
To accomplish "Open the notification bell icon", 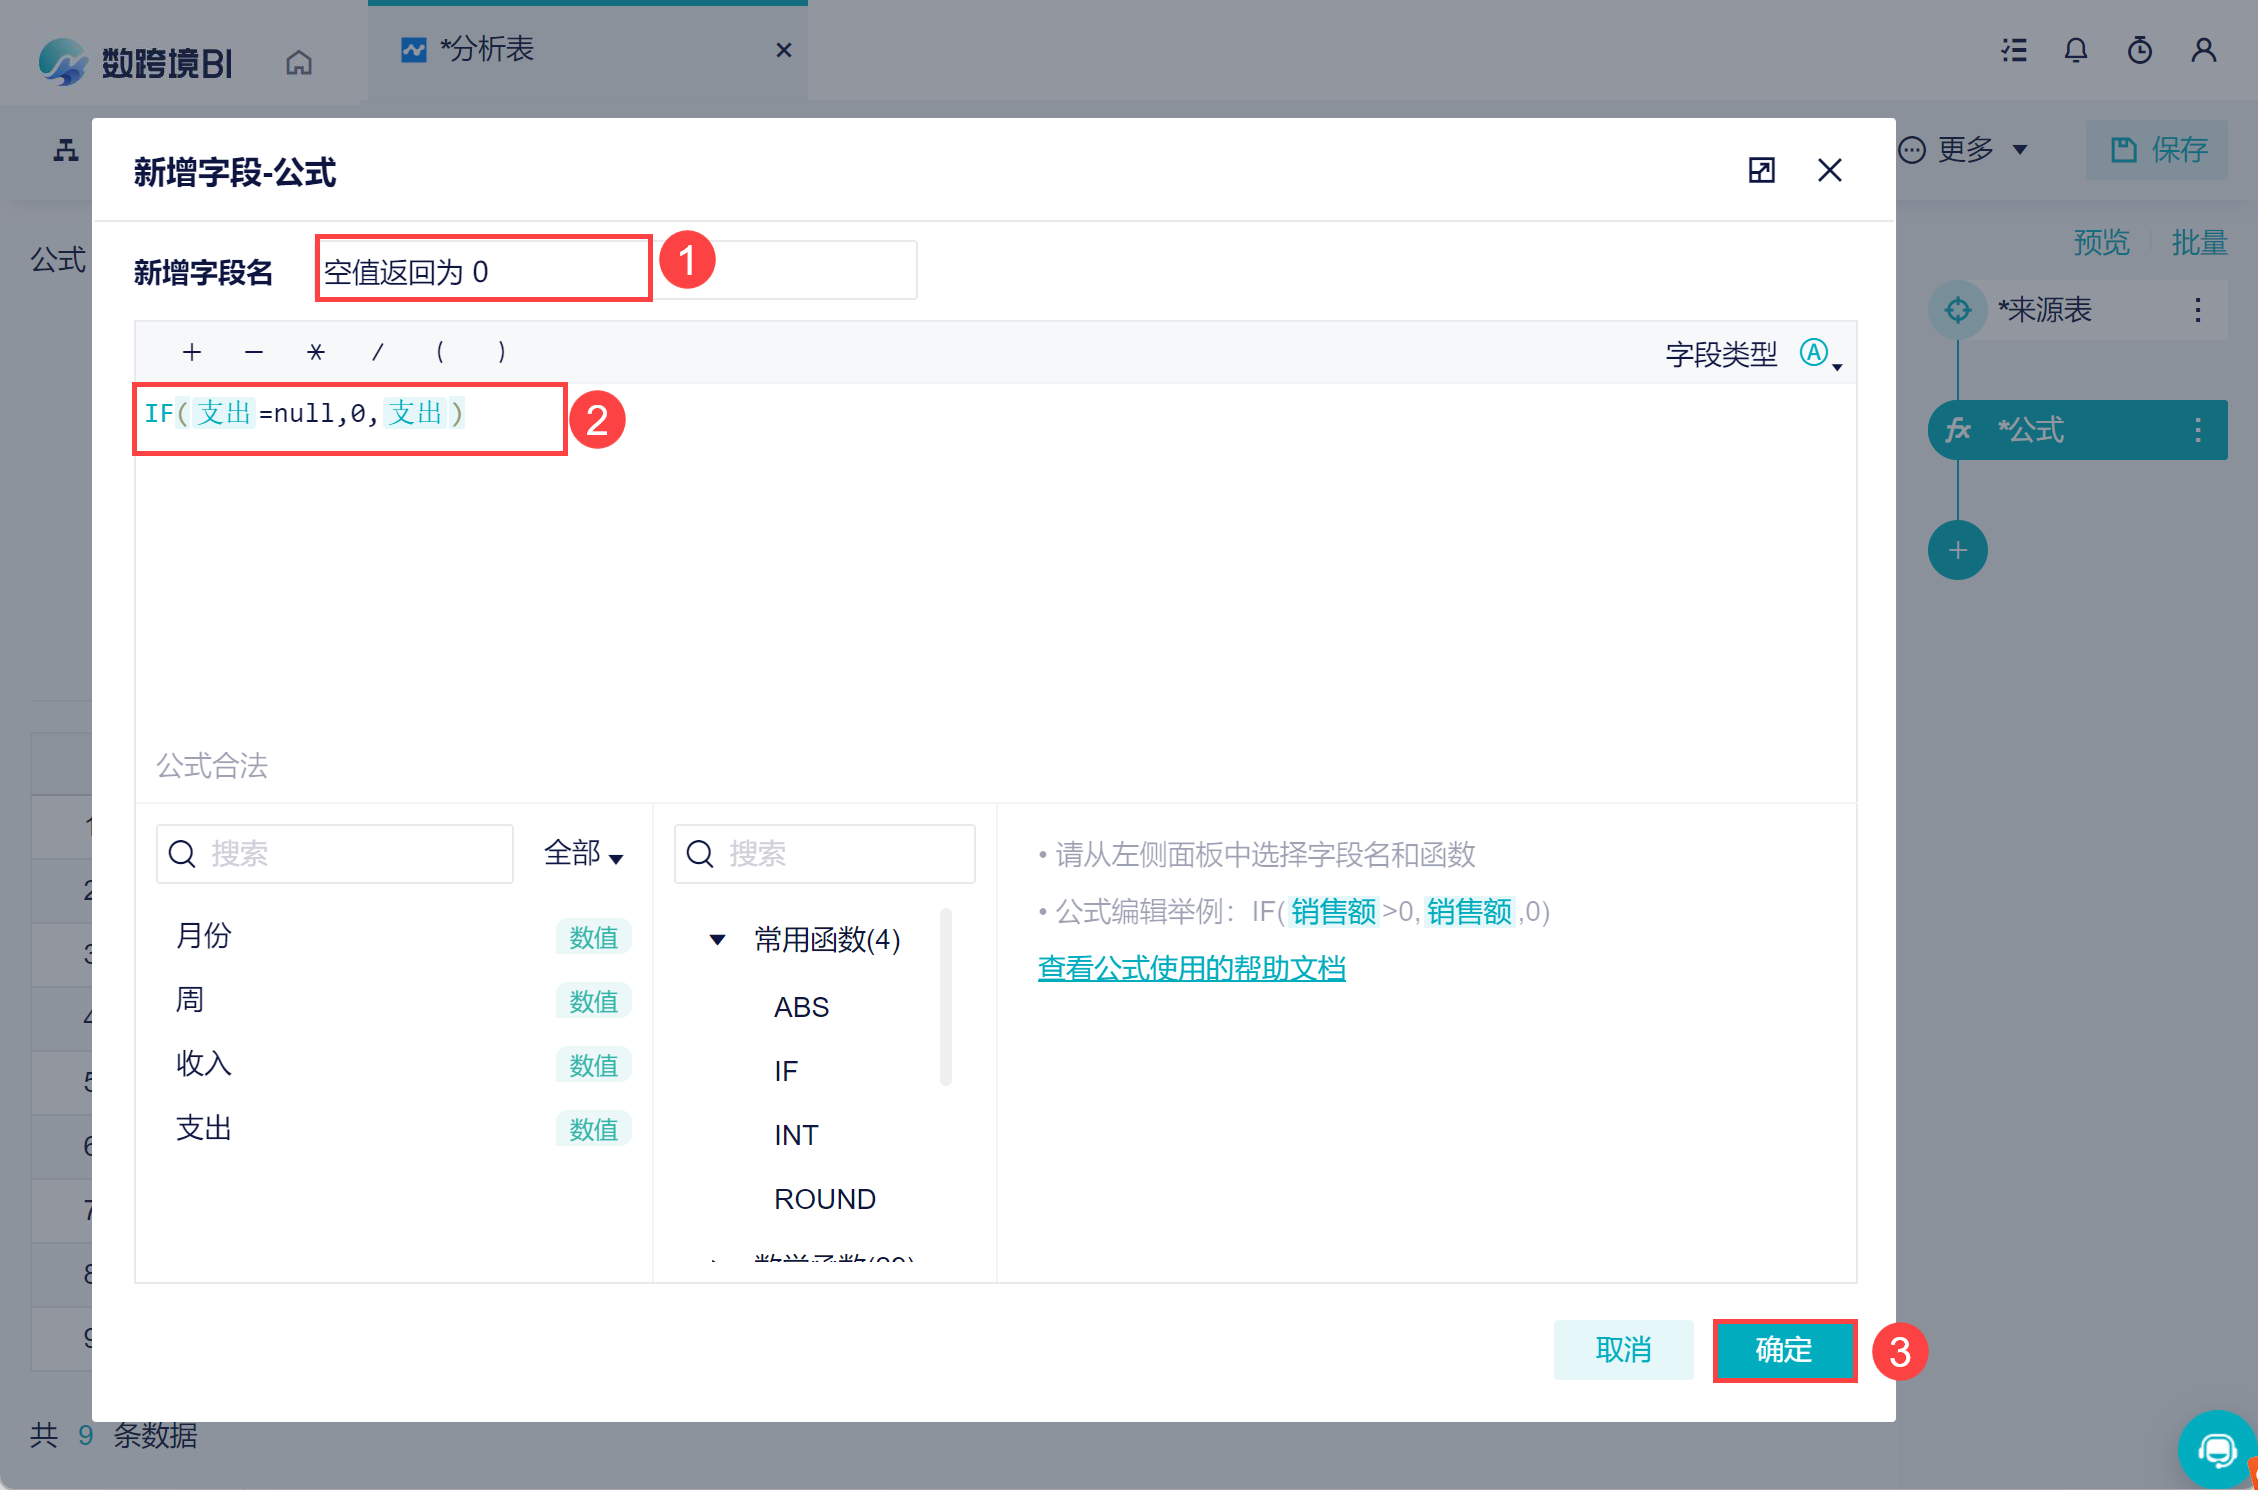I will 2076,50.
